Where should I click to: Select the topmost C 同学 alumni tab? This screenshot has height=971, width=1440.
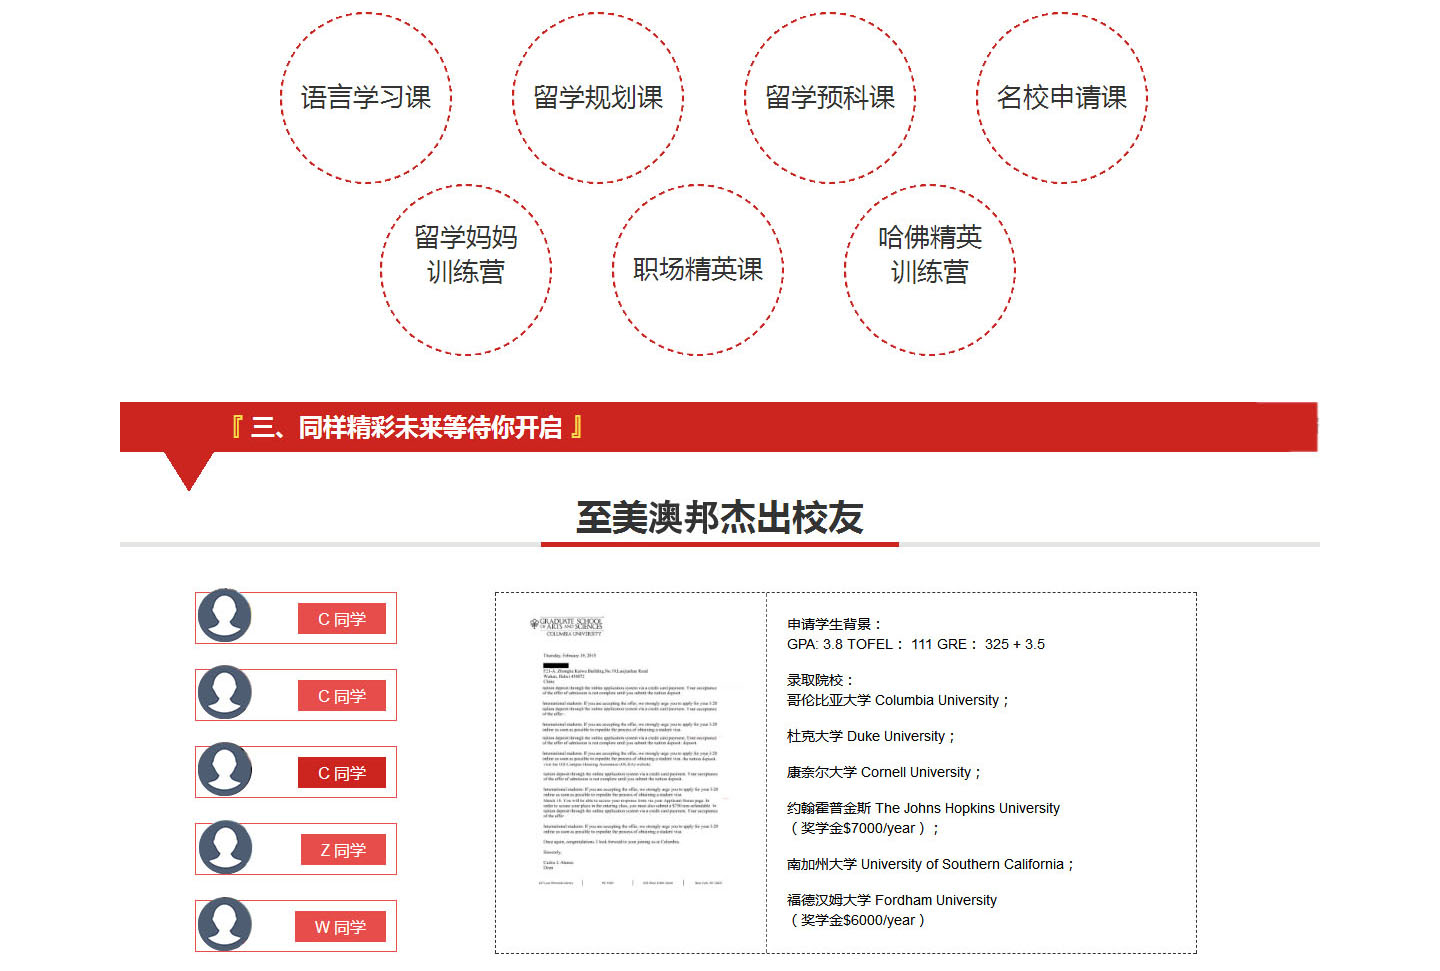click(342, 619)
